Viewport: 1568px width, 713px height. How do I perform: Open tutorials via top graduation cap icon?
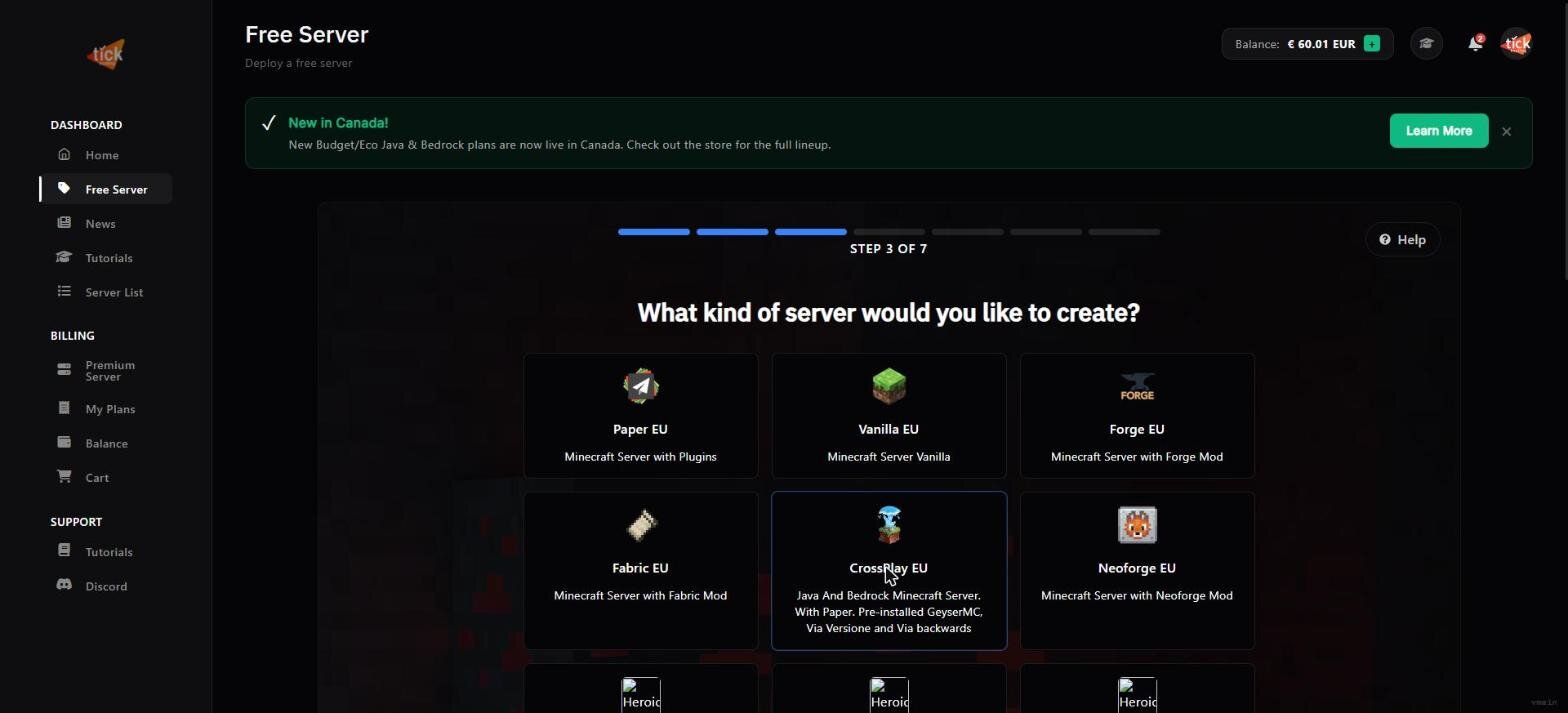click(x=1427, y=43)
